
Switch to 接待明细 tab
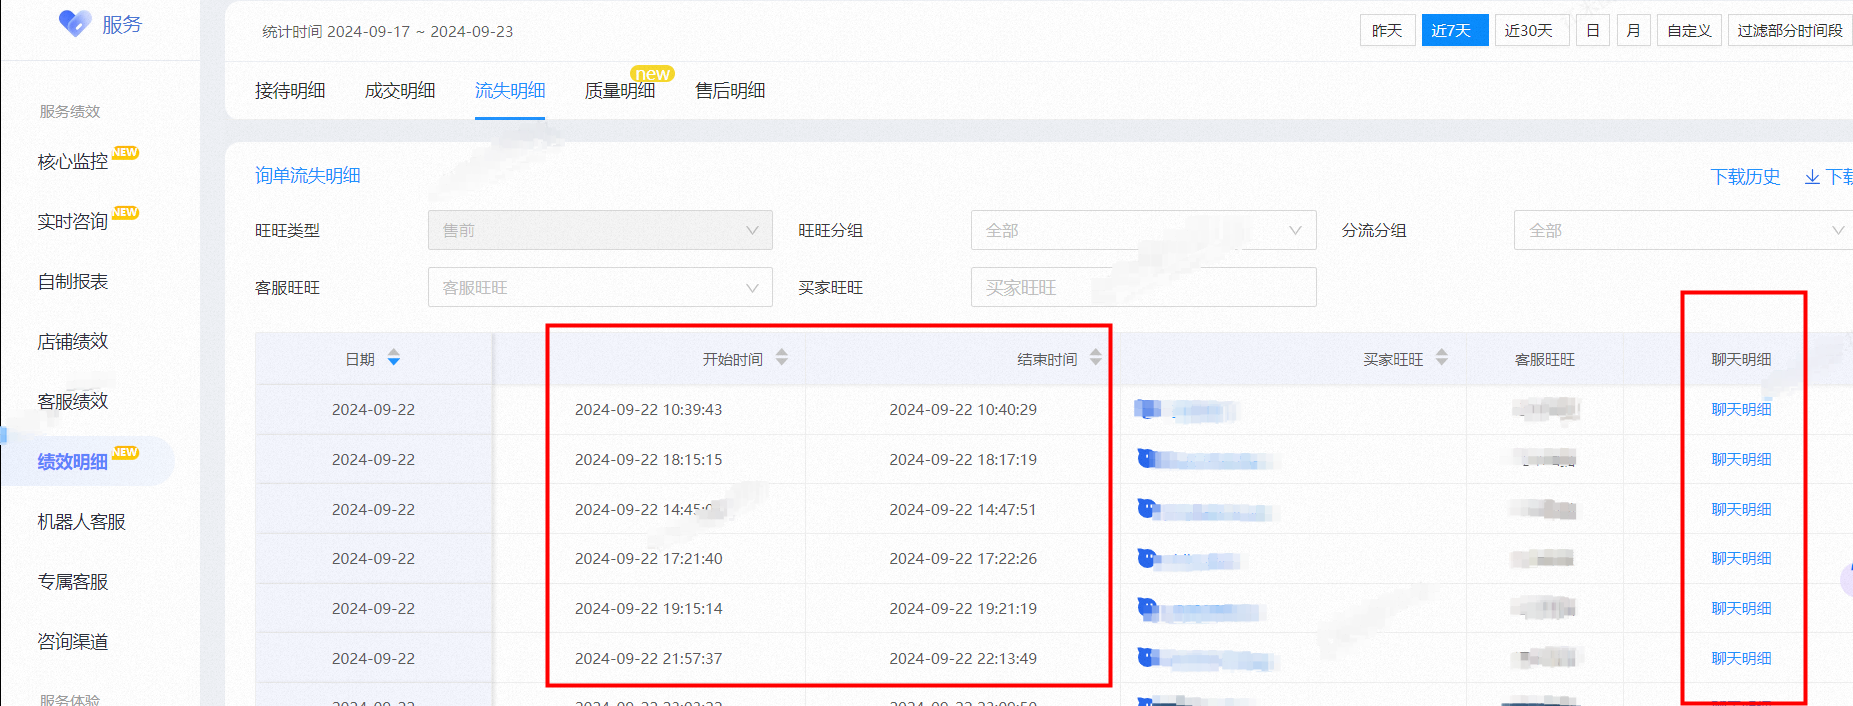point(290,91)
